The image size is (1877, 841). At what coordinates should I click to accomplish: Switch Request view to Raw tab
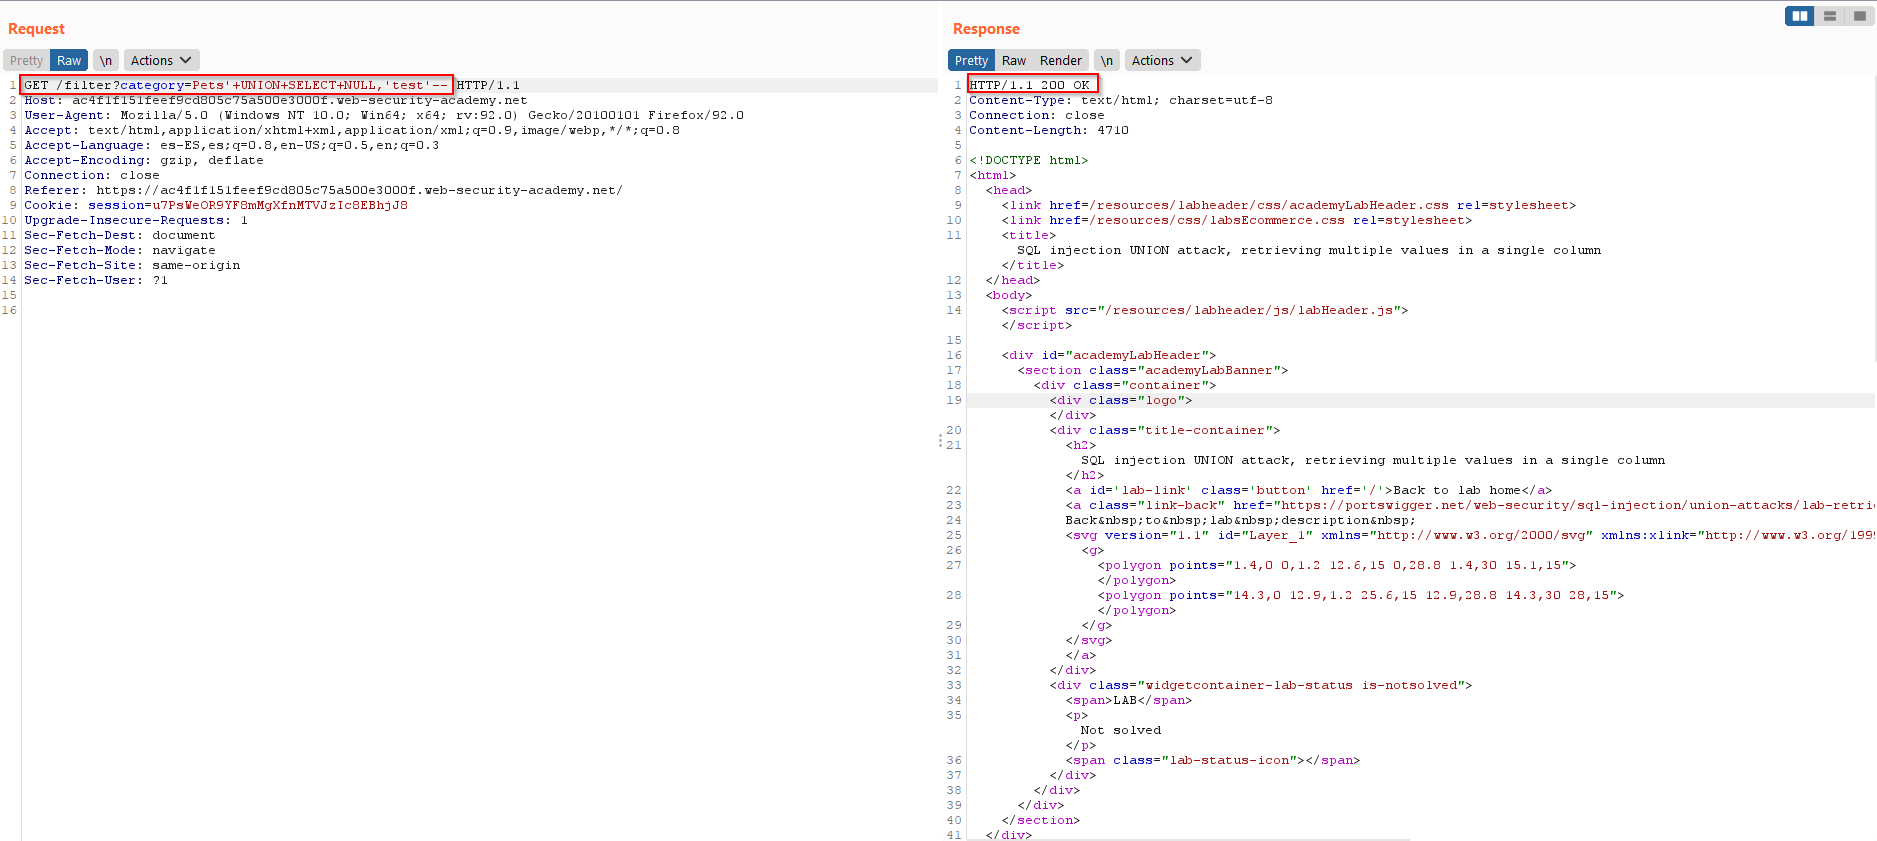[x=69, y=60]
